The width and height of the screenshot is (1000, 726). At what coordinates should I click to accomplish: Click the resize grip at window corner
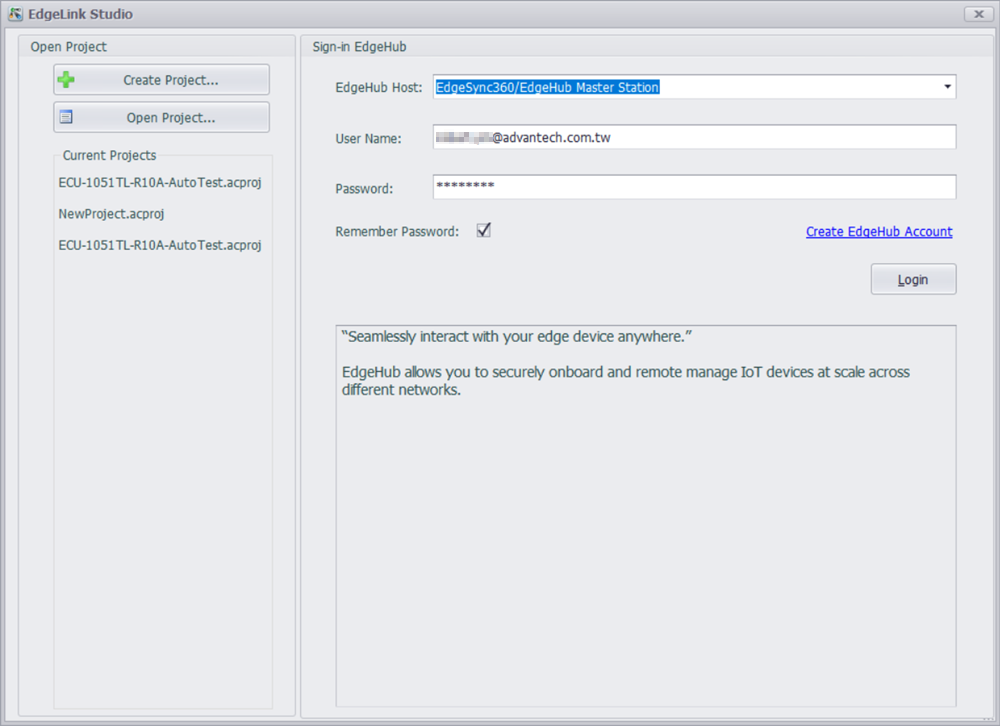[x=991, y=718]
